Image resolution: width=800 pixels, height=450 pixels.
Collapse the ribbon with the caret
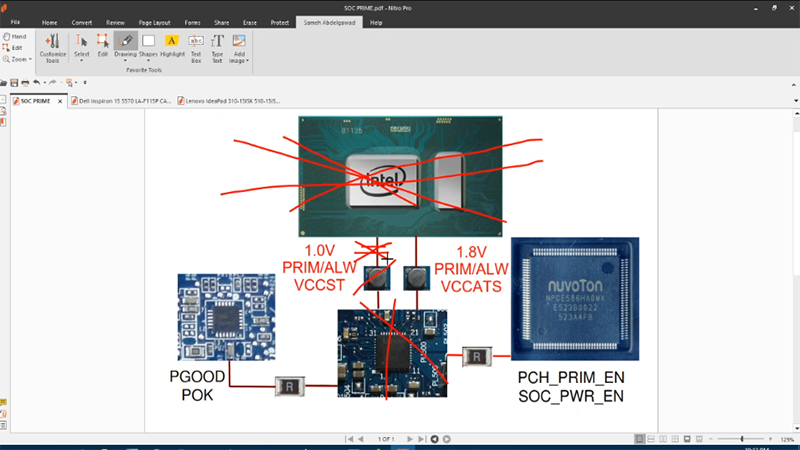tap(793, 85)
